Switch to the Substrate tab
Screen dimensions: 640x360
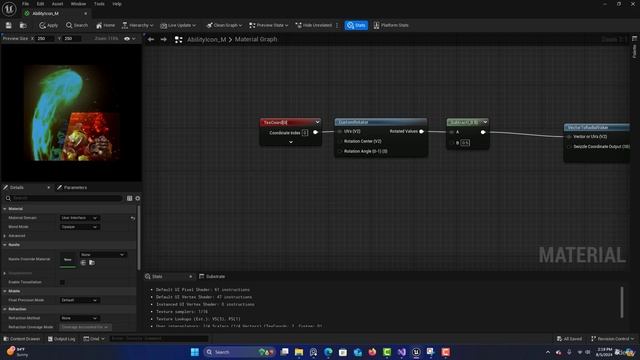(x=212, y=276)
